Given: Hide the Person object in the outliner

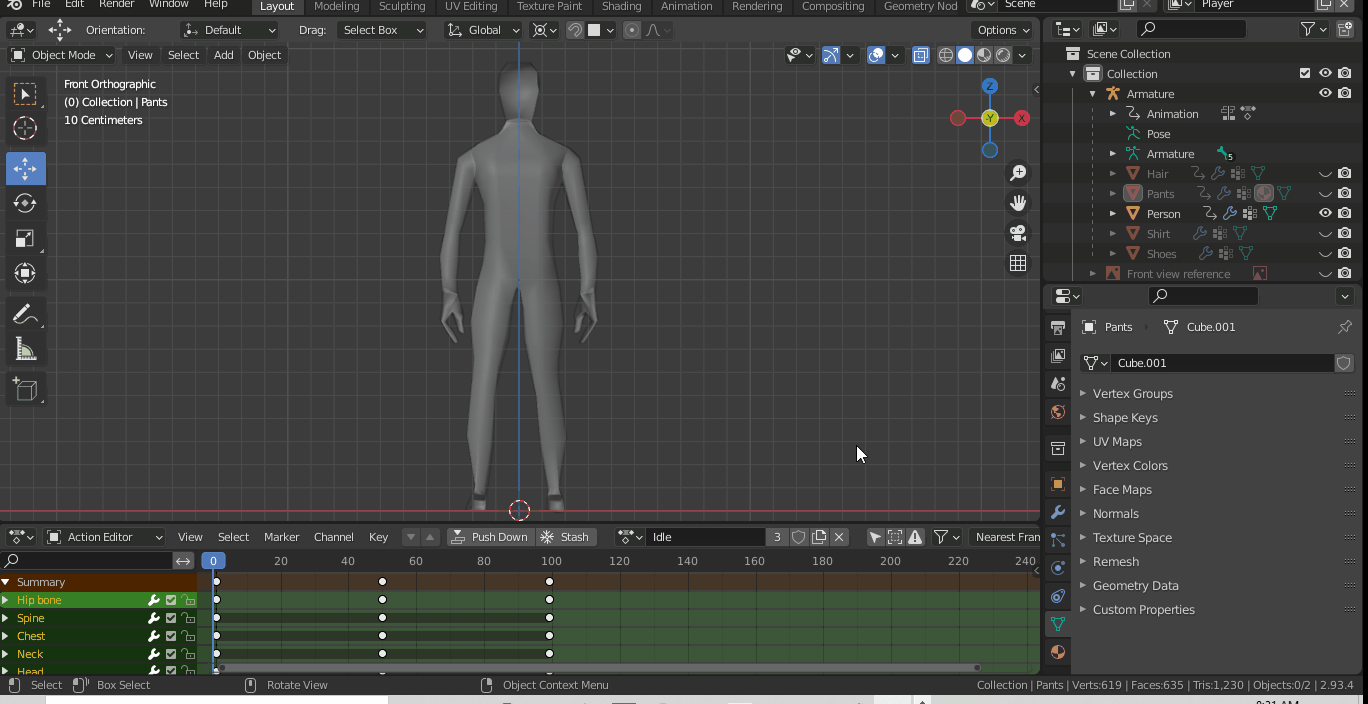Looking at the screenshot, I should point(1324,213).
